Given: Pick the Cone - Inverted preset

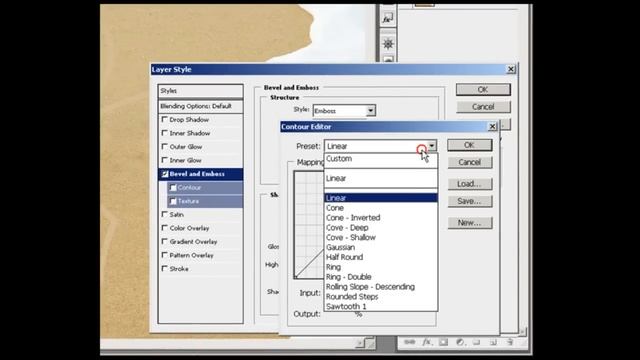Looking at the screenshot, I should click(x=381, y=218).
